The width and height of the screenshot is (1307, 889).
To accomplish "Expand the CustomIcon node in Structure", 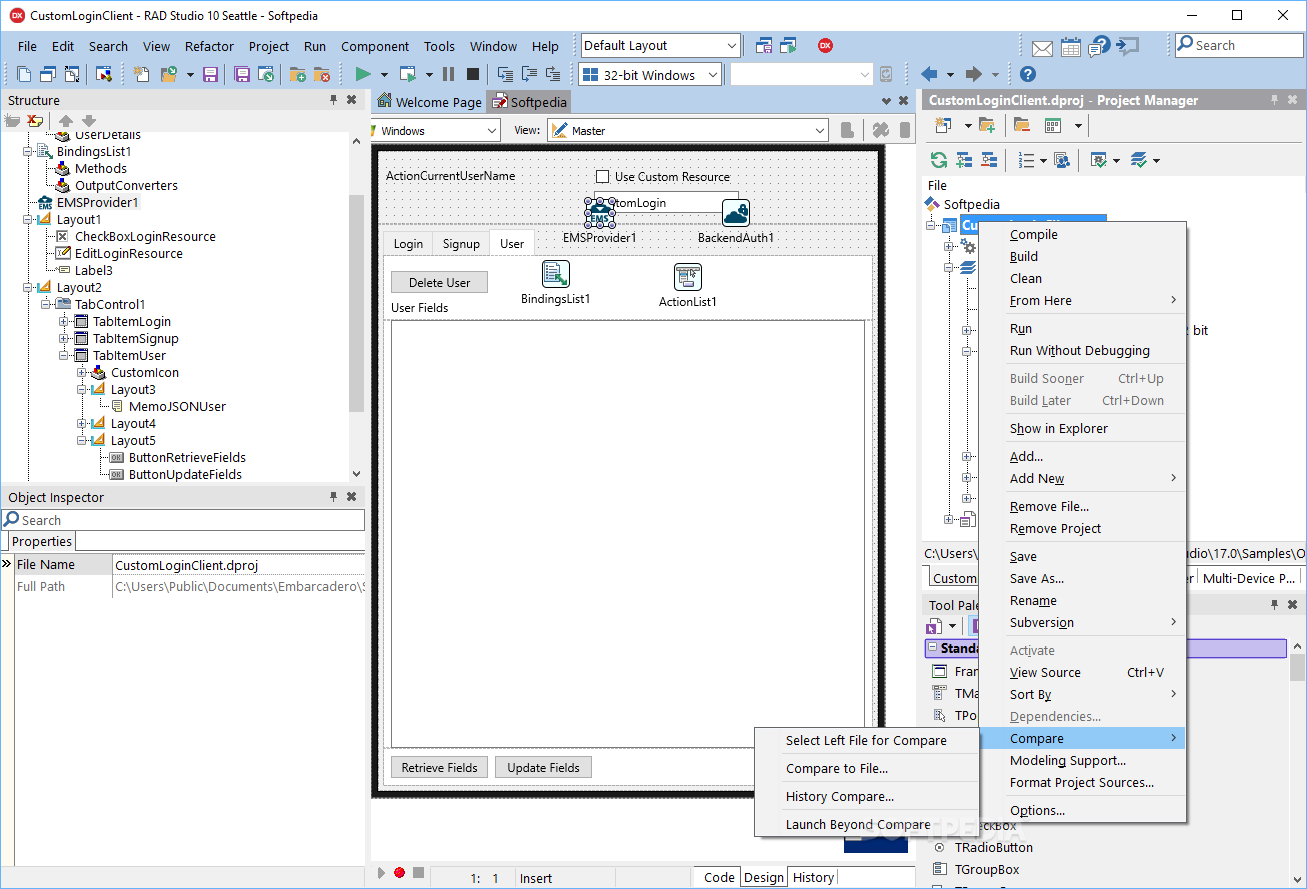I will 83,372.
